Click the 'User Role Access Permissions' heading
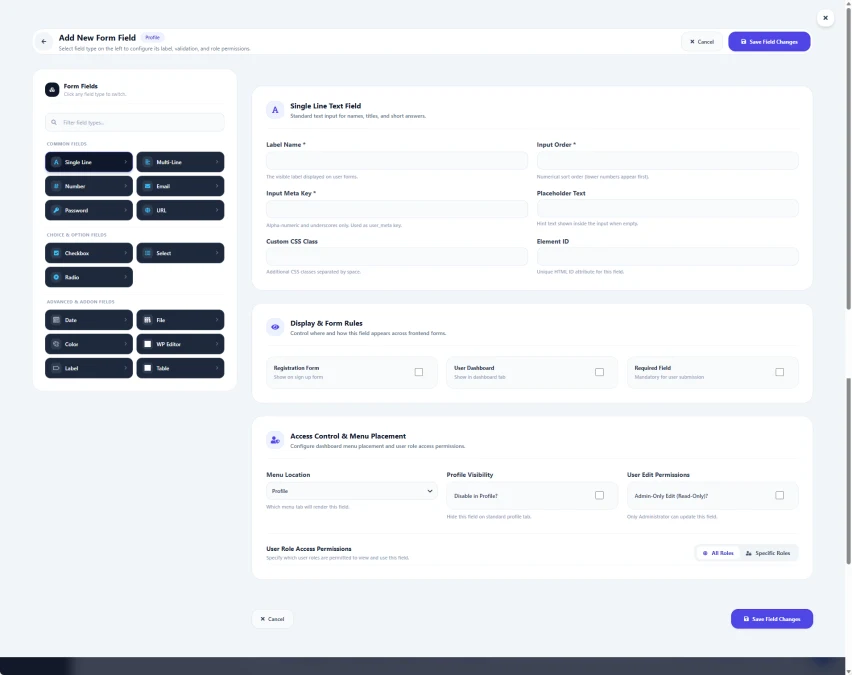852x675 pixels. click(309, 549)
